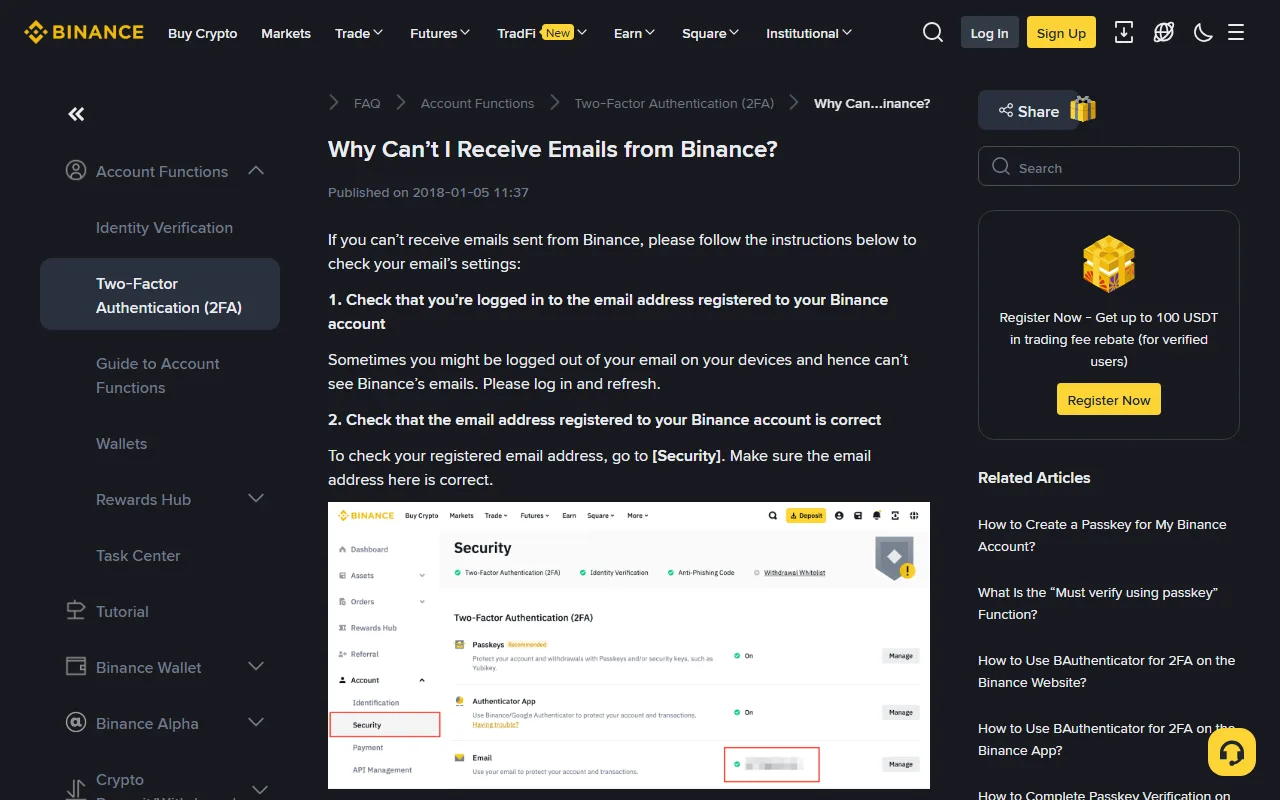
Task: Open the support headset chat button
Action: click(1232, 752)
